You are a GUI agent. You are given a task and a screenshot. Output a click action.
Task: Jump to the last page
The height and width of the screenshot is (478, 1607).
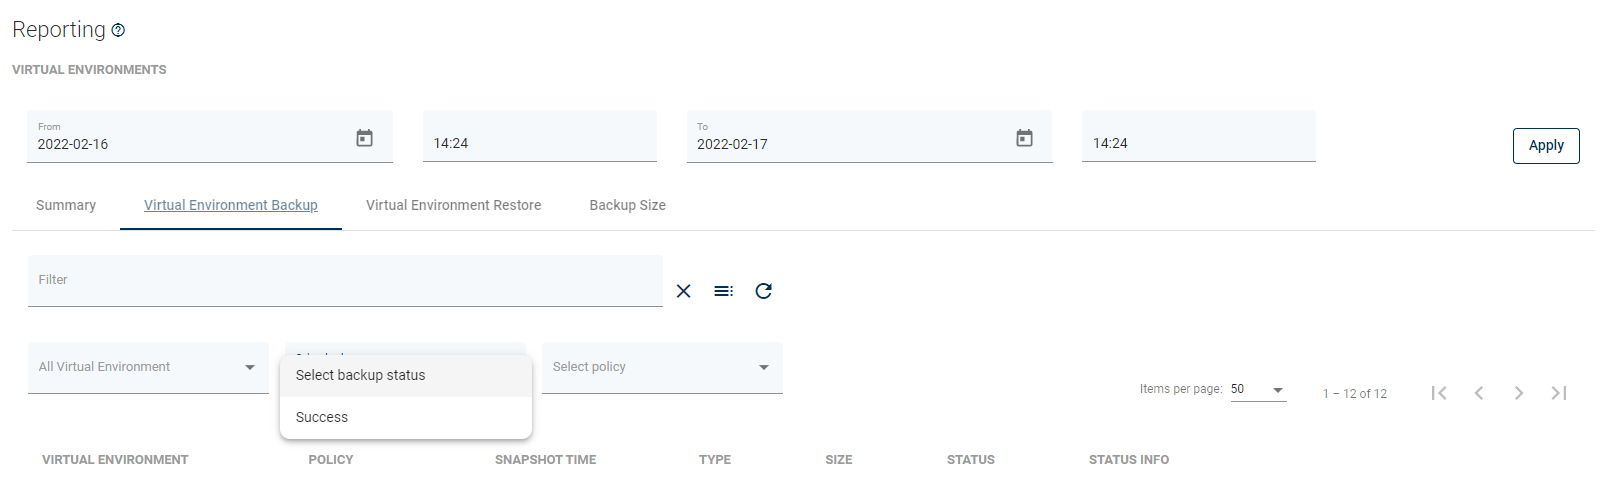click(x=1559, y=393)
